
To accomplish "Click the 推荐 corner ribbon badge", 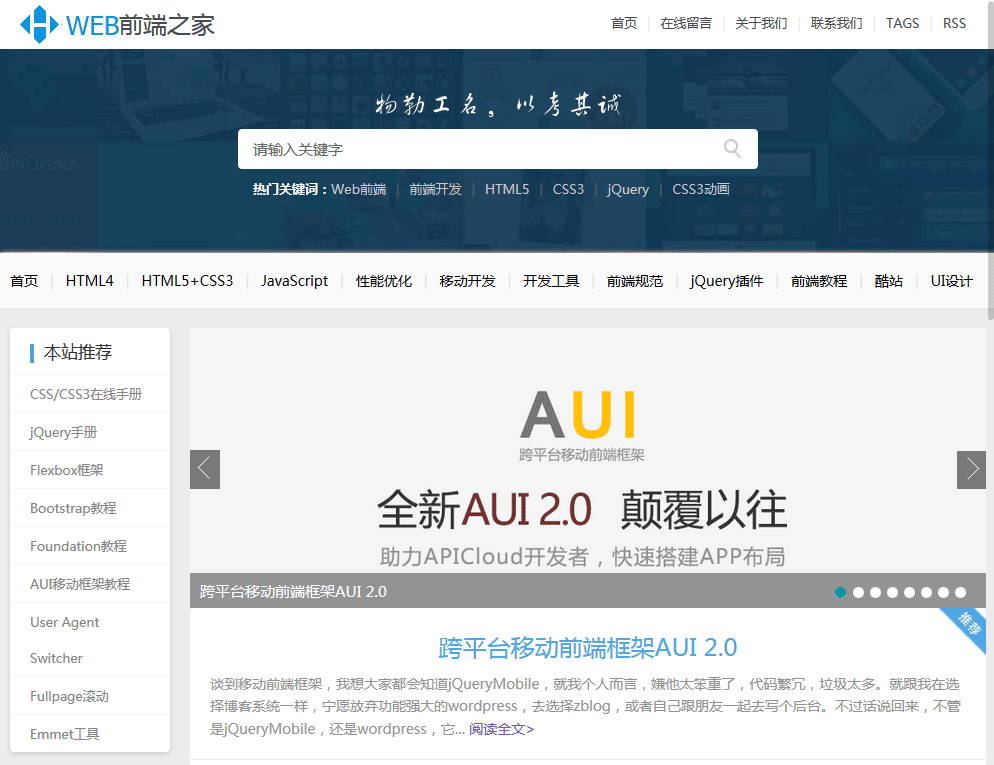I will pos(965,627).
